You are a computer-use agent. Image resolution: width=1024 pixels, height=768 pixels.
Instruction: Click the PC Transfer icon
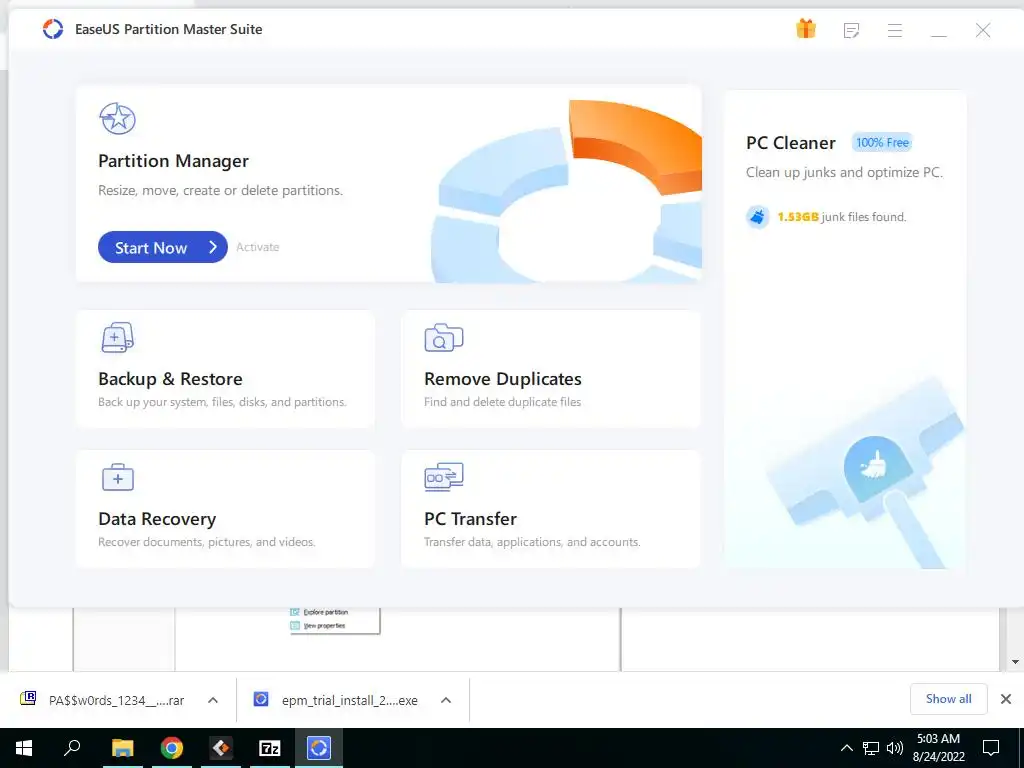(x=443, y=477)
